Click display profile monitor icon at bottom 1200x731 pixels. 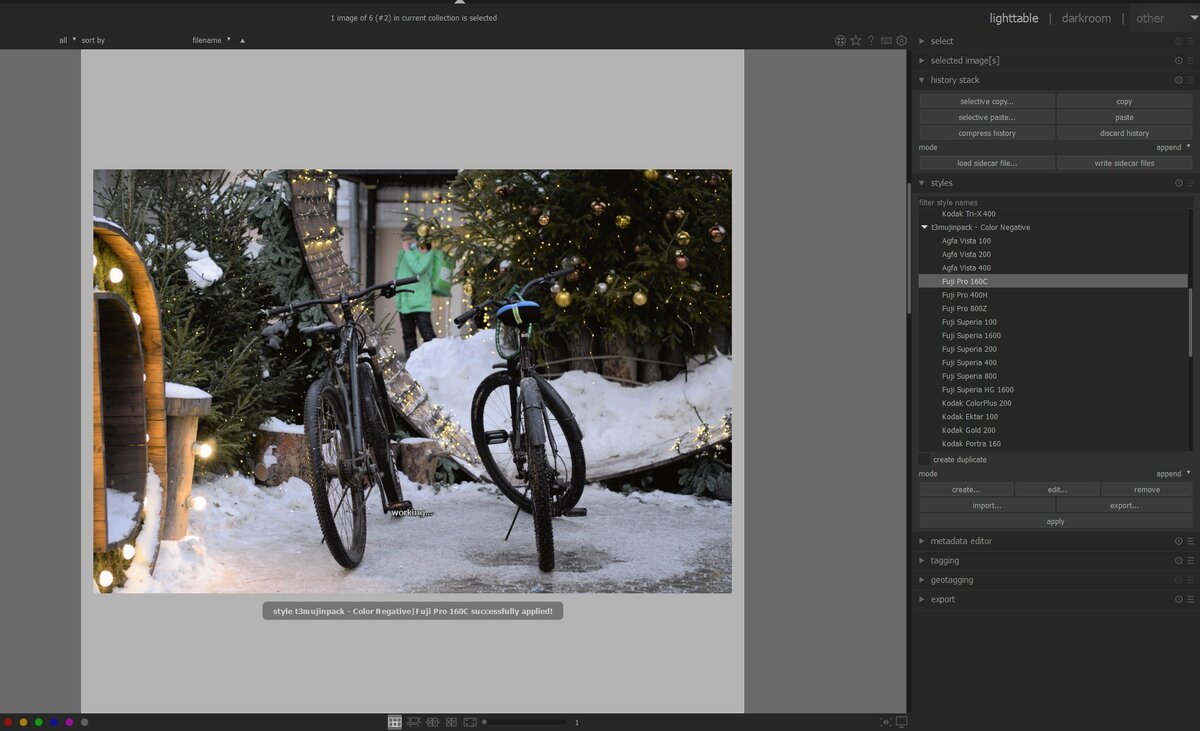click(901, 722)
